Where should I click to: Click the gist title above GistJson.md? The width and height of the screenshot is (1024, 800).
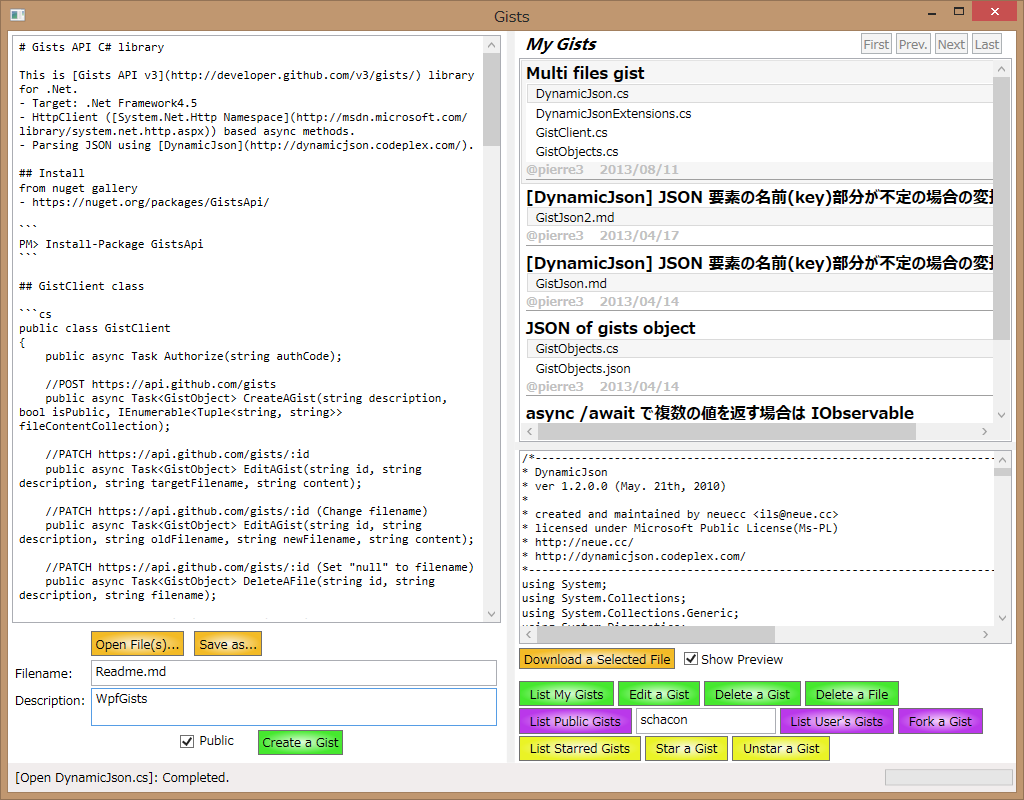point(760,263)
